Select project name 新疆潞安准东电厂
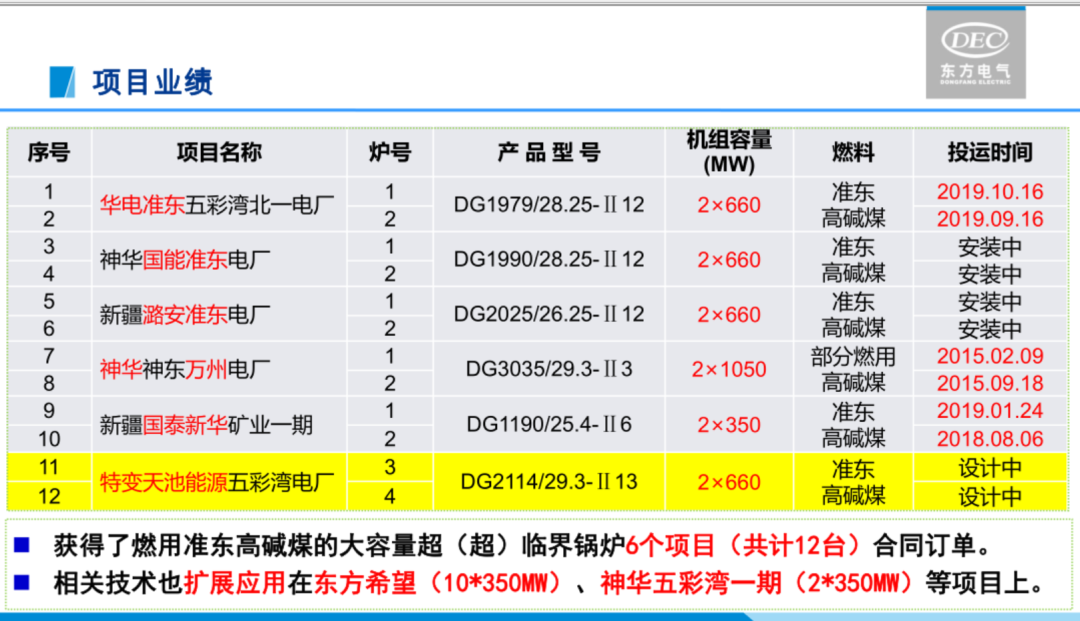Screen dimensions: 1080x621 pos(185,315)
